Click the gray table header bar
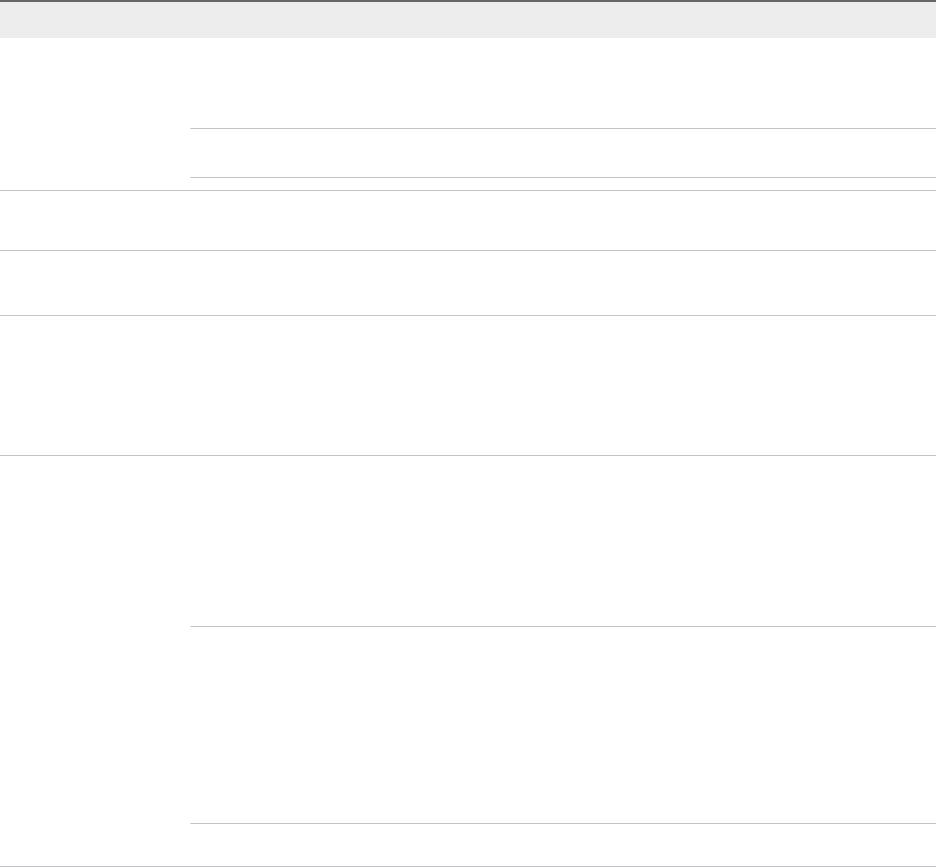The height and width of the screenshot is (867, 936). click(x=468, y=20)
